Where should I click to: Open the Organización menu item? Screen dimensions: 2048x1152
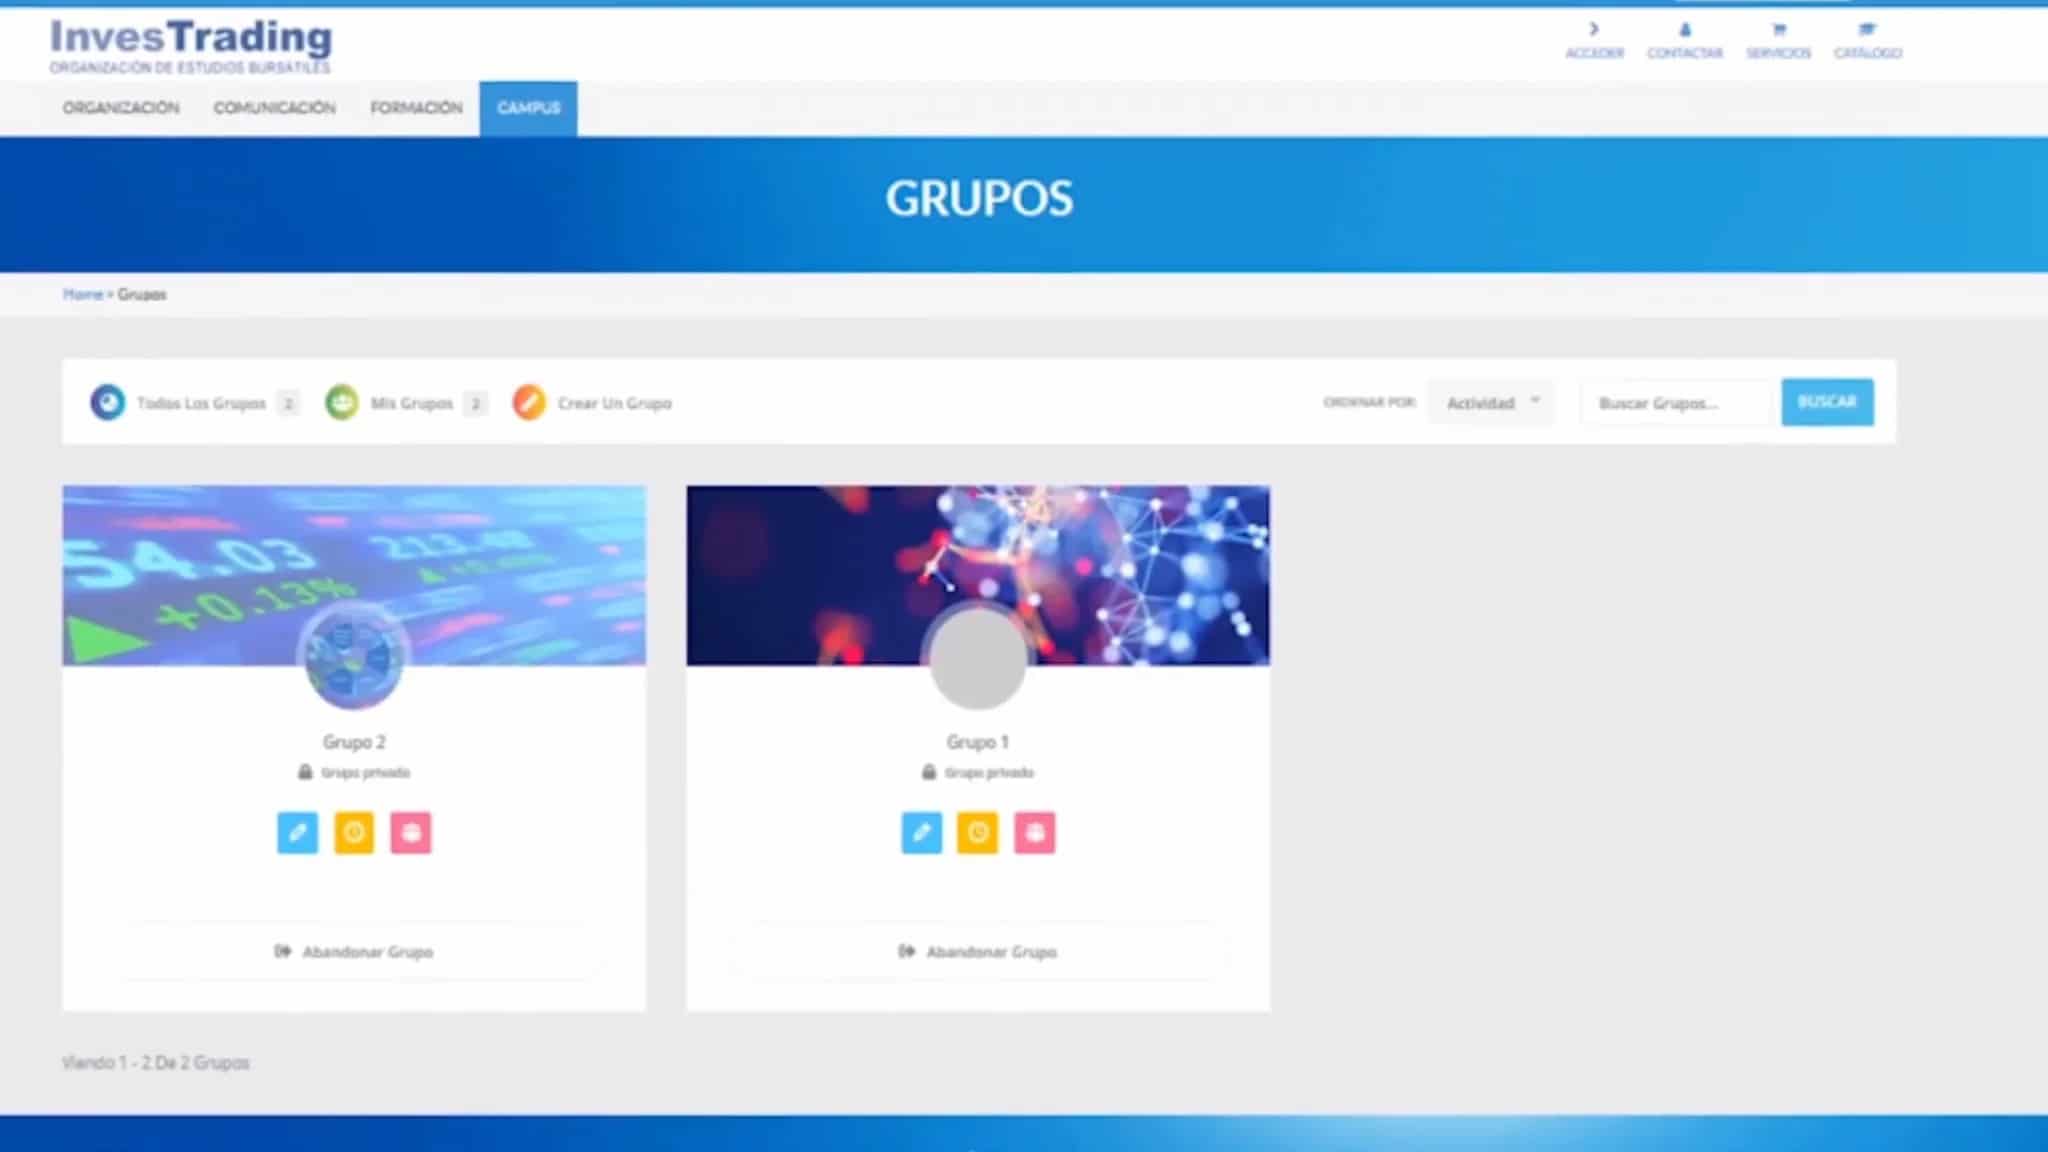[121, 108]
